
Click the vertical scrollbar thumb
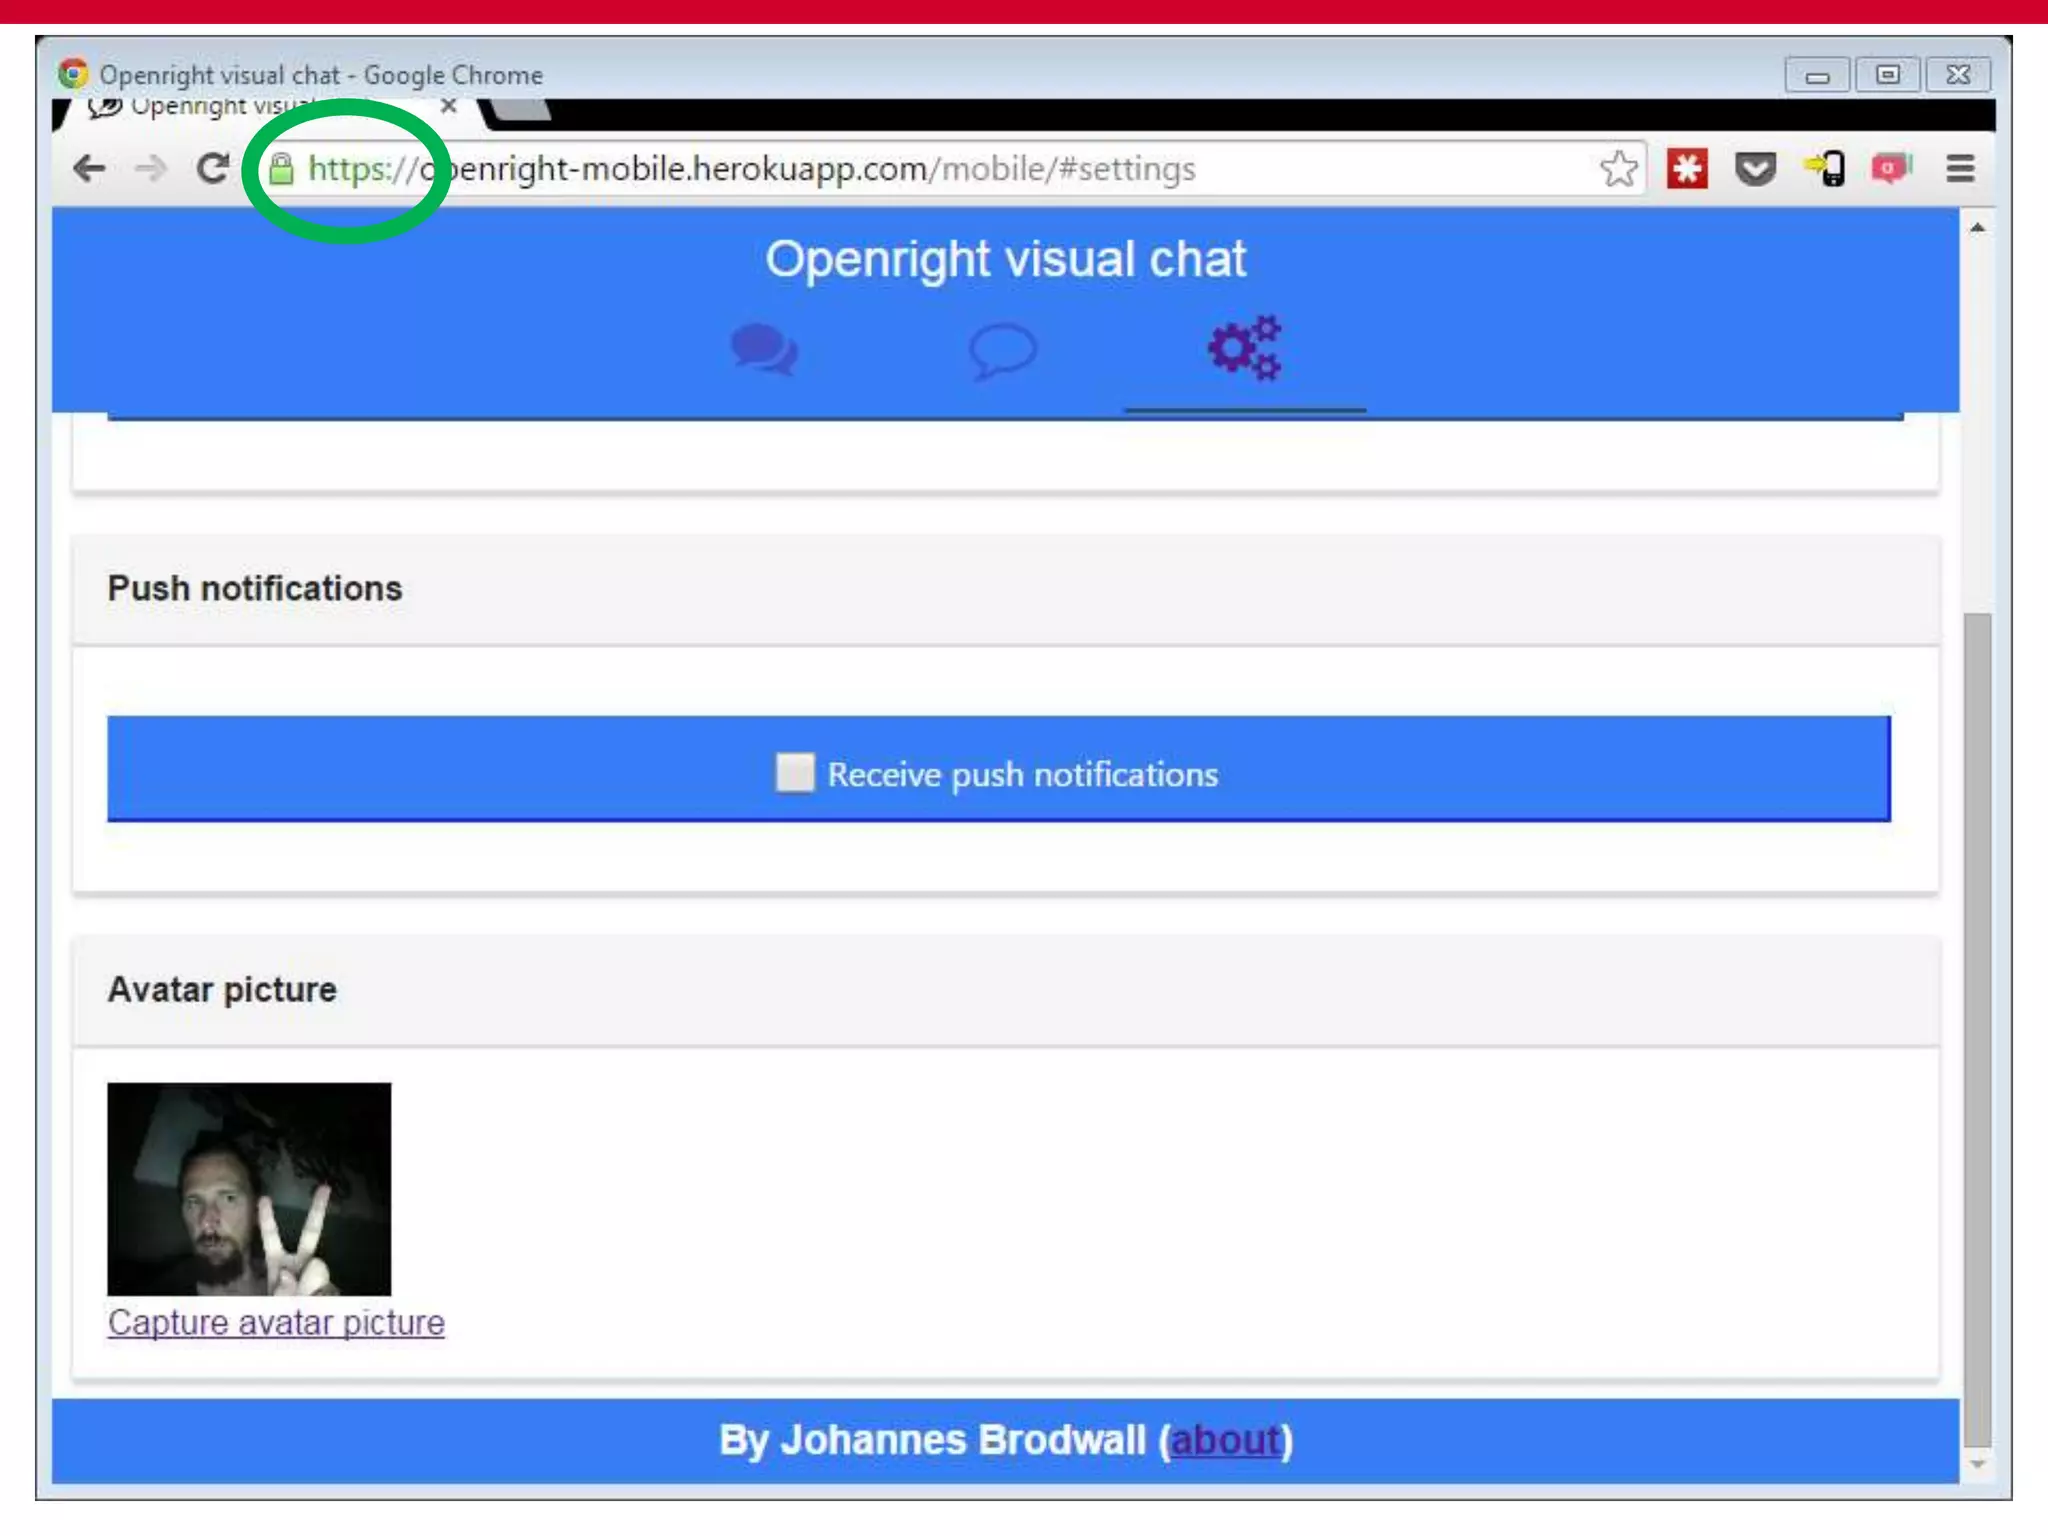[1977, 1030]
